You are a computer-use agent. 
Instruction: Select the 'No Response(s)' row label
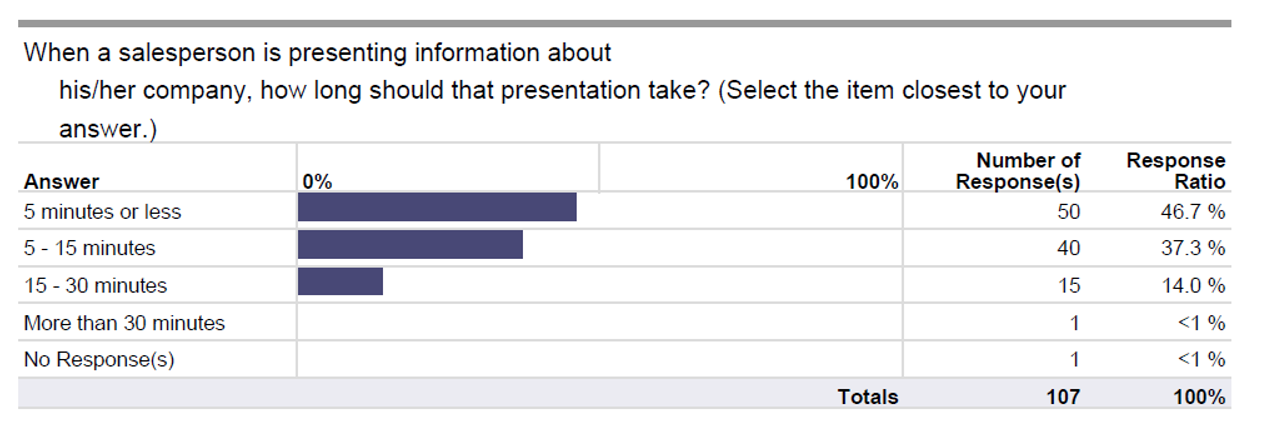[x=99, y=360]
